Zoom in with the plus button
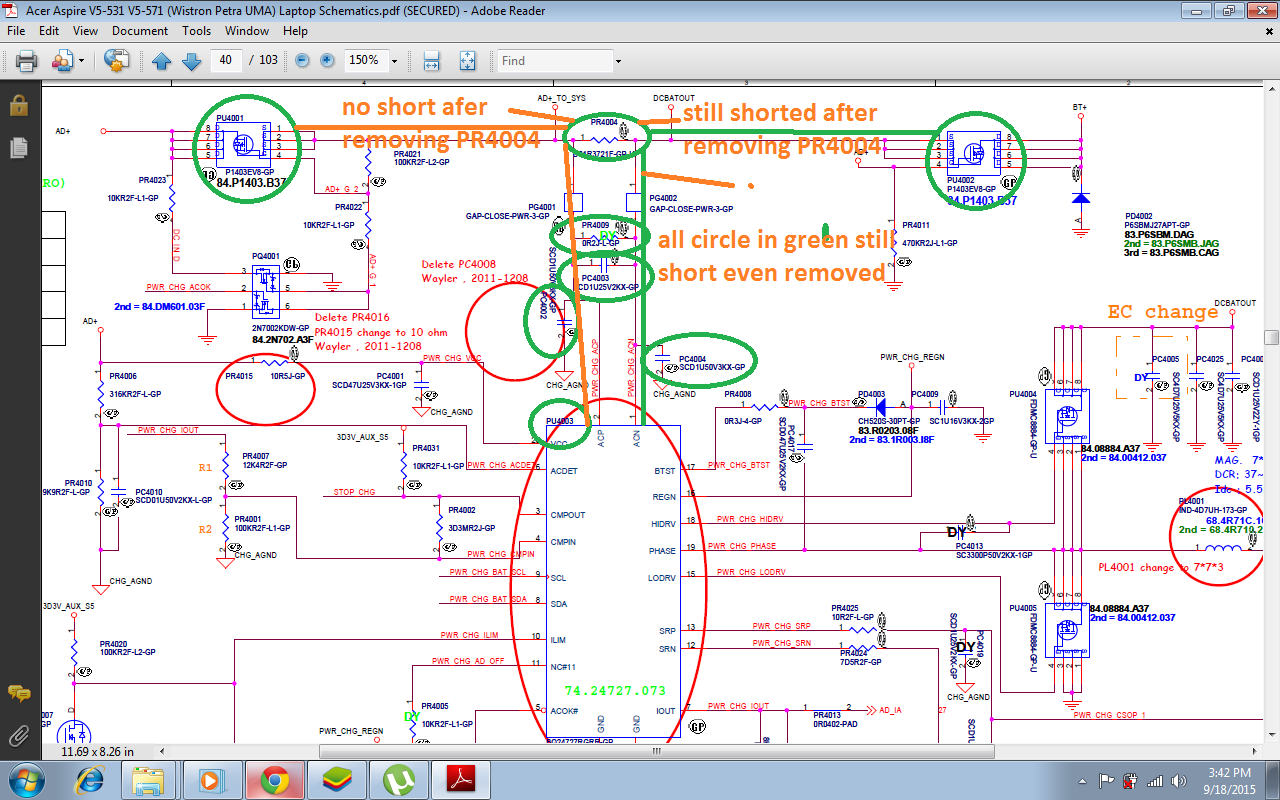The image size is (1280, 800). [327, 61]
